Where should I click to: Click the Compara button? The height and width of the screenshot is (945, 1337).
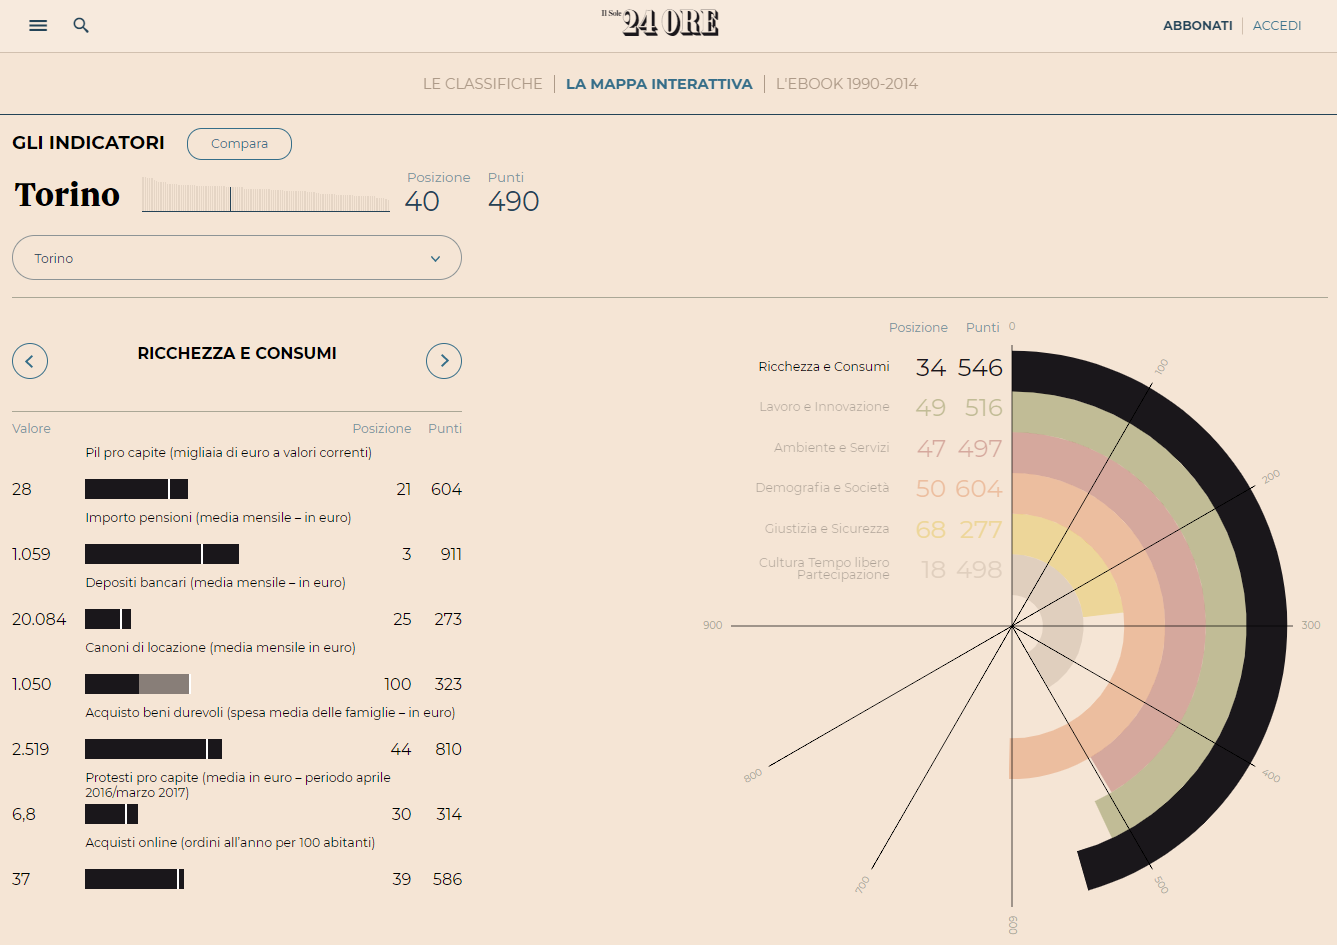pos(239,144)
